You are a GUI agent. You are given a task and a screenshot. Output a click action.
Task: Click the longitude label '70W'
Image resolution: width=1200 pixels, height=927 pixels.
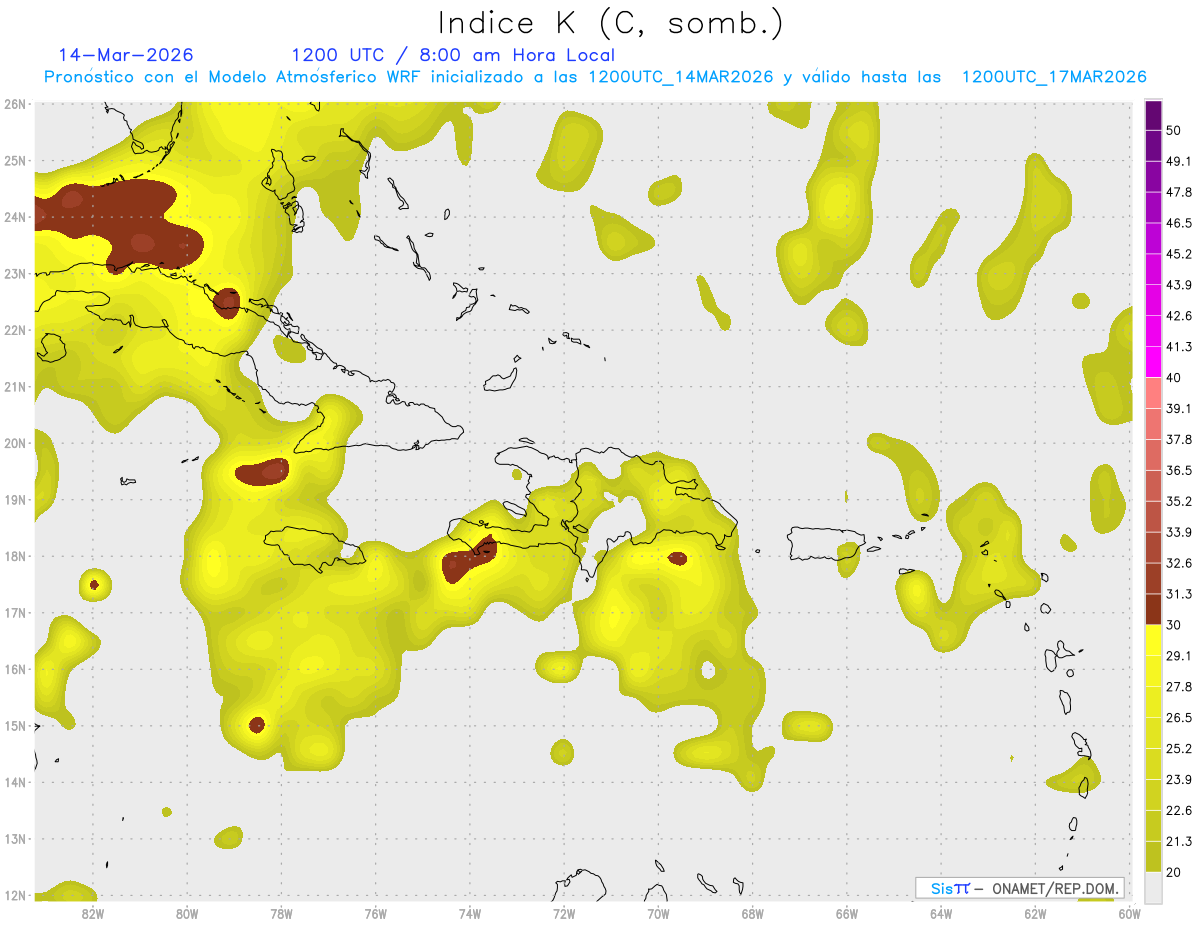click(x=658, y=913)
